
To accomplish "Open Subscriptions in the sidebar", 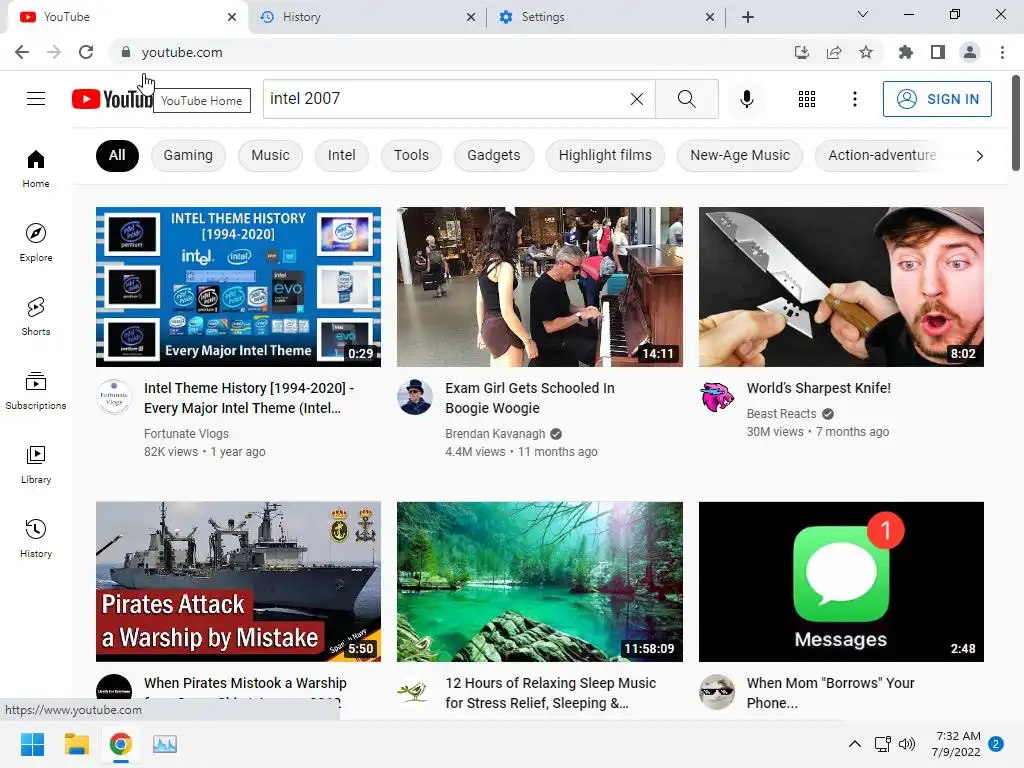I will [36, 391].
